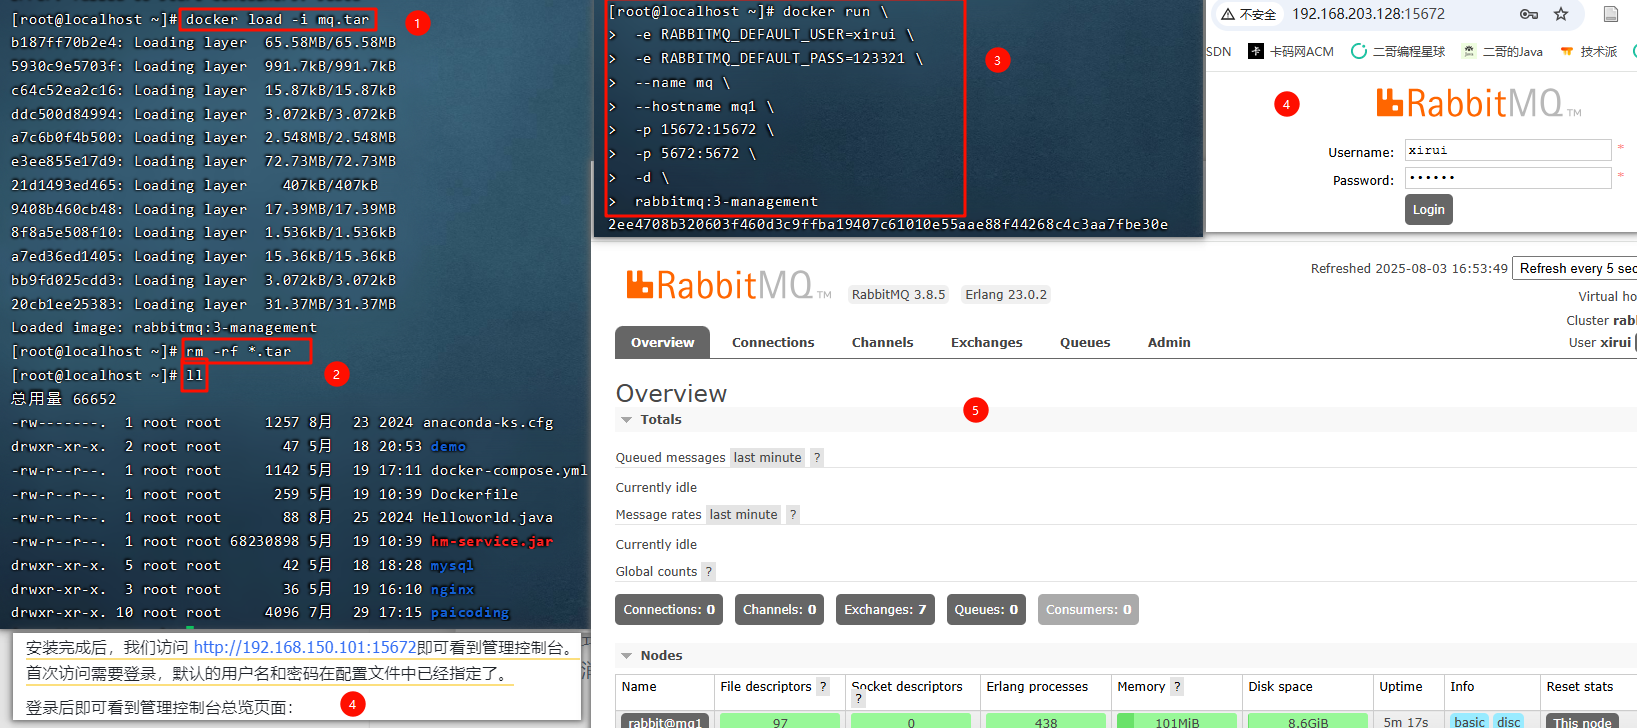
Task: Open the 卡码网ACM bookmark
Action: click(x=1291, y=51)
